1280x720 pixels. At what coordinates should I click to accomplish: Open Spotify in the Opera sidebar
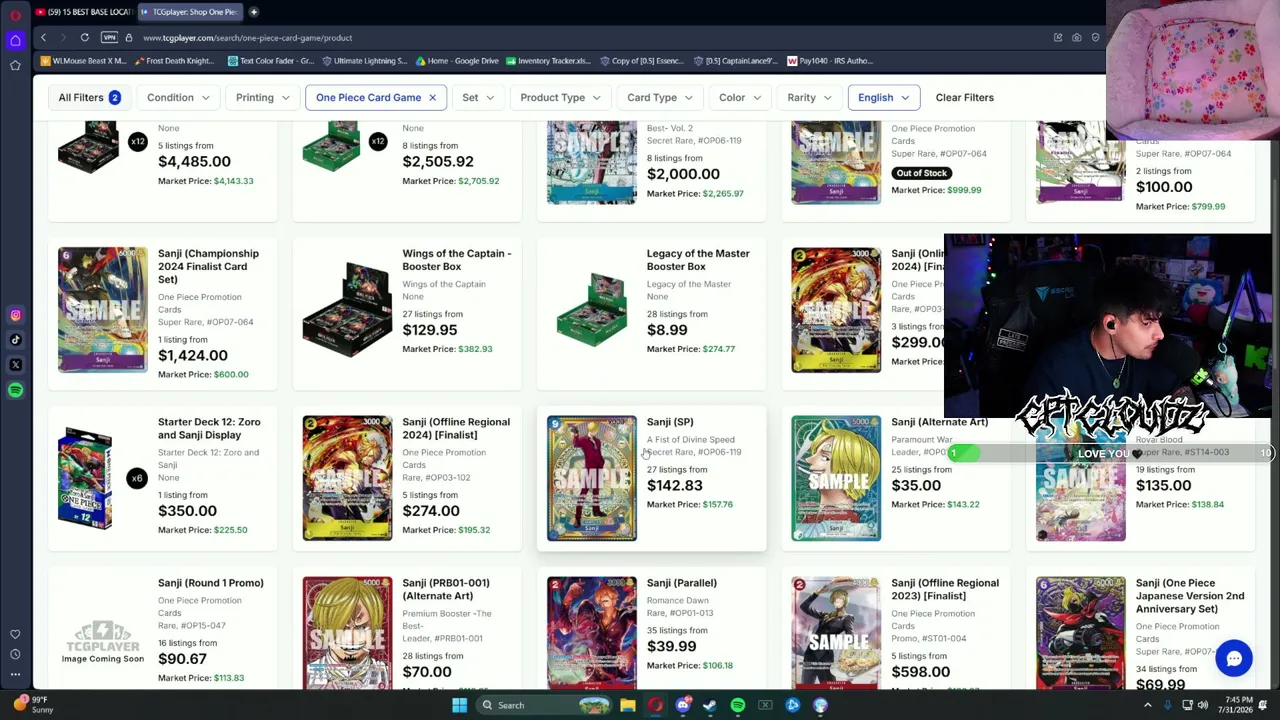15,390
